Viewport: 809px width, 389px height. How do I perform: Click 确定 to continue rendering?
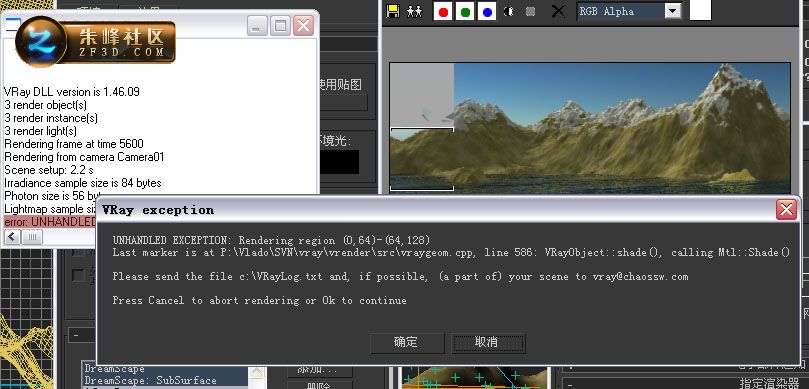(407, 343)
